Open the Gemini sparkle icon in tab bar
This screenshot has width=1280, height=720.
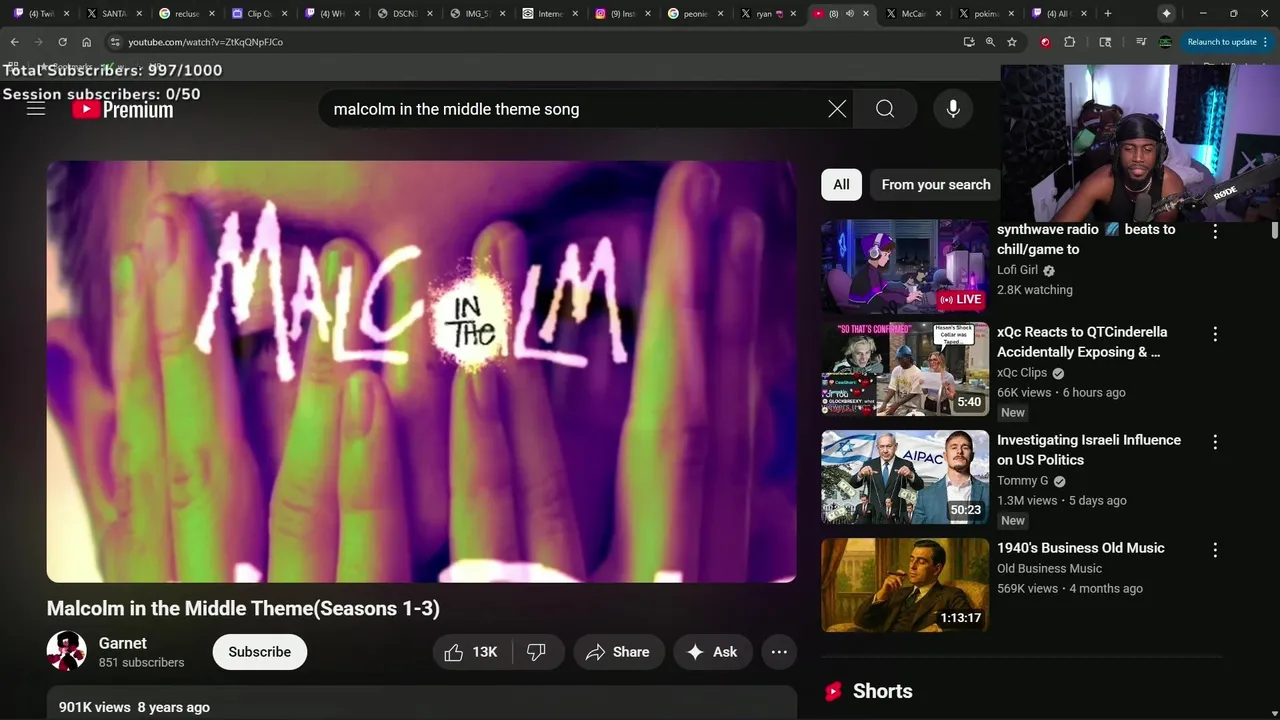click(1166, 13)
